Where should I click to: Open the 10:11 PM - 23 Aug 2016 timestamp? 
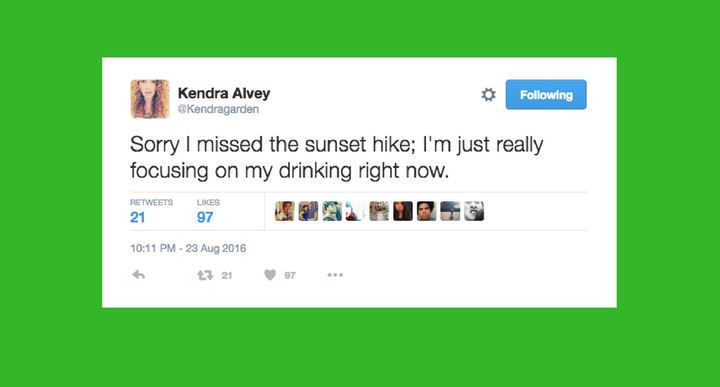tap(188, 248)
